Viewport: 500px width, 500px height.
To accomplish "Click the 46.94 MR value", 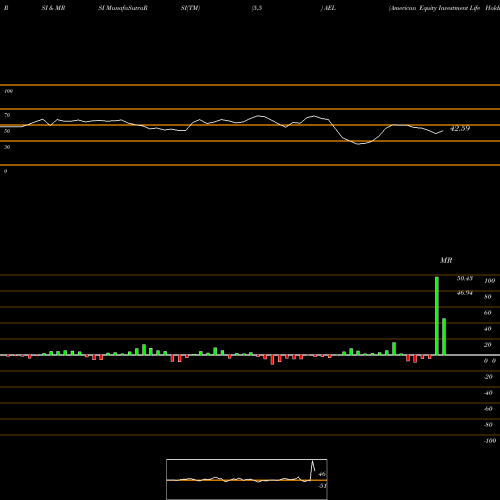I will pos(465,293).
